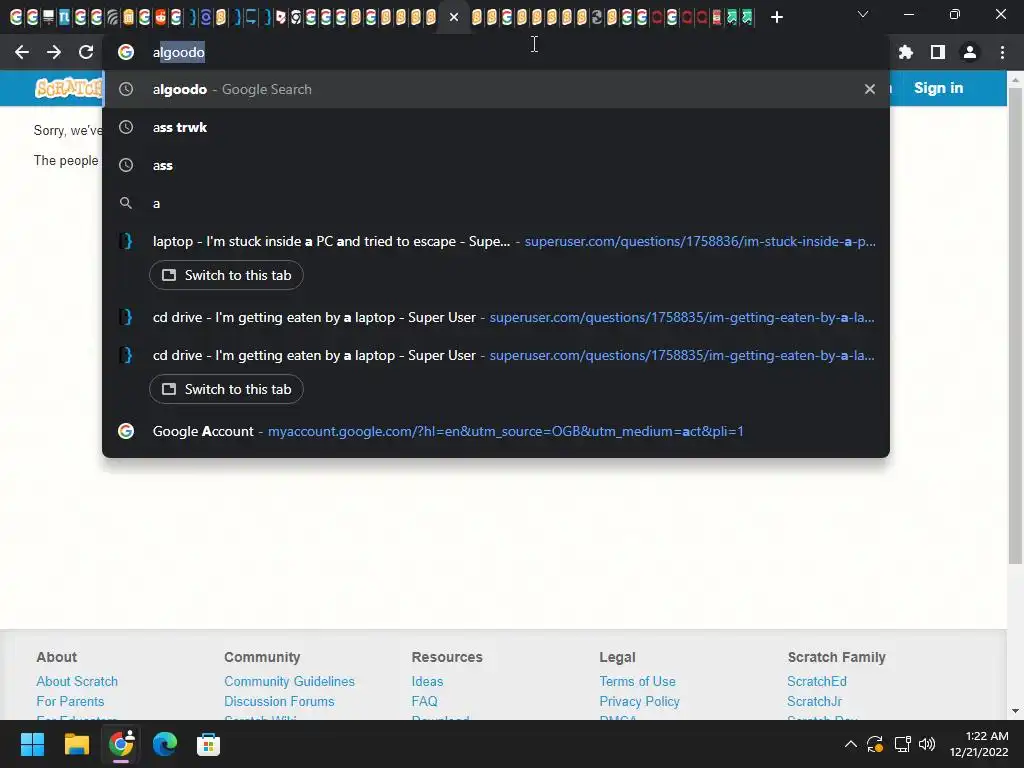Viewport: 1024px width, 768px height.
Task: Click the Google icon beside Google Account
Action: [126, 431]
